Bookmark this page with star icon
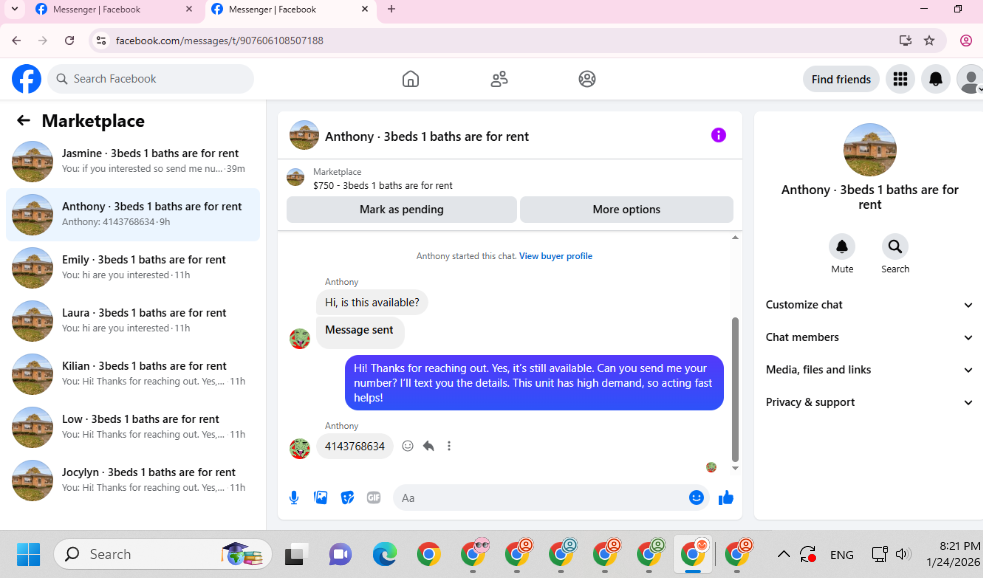The image size is (983, 578). coord(929,41)
